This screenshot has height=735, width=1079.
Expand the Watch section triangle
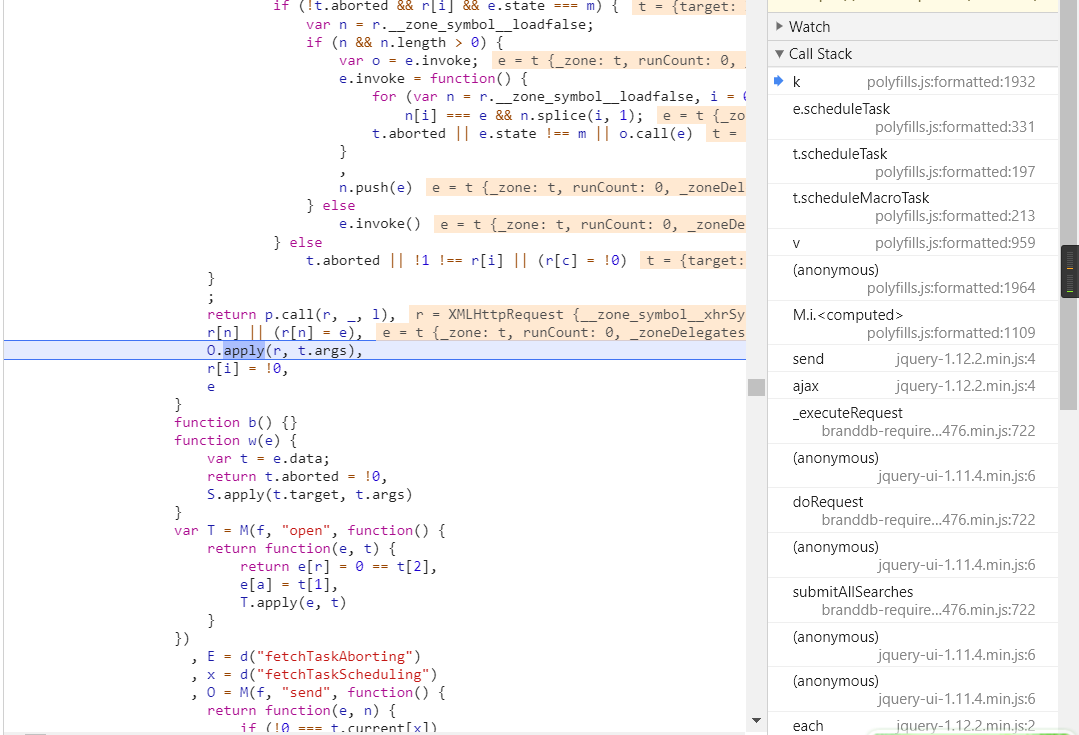(779, 27)
